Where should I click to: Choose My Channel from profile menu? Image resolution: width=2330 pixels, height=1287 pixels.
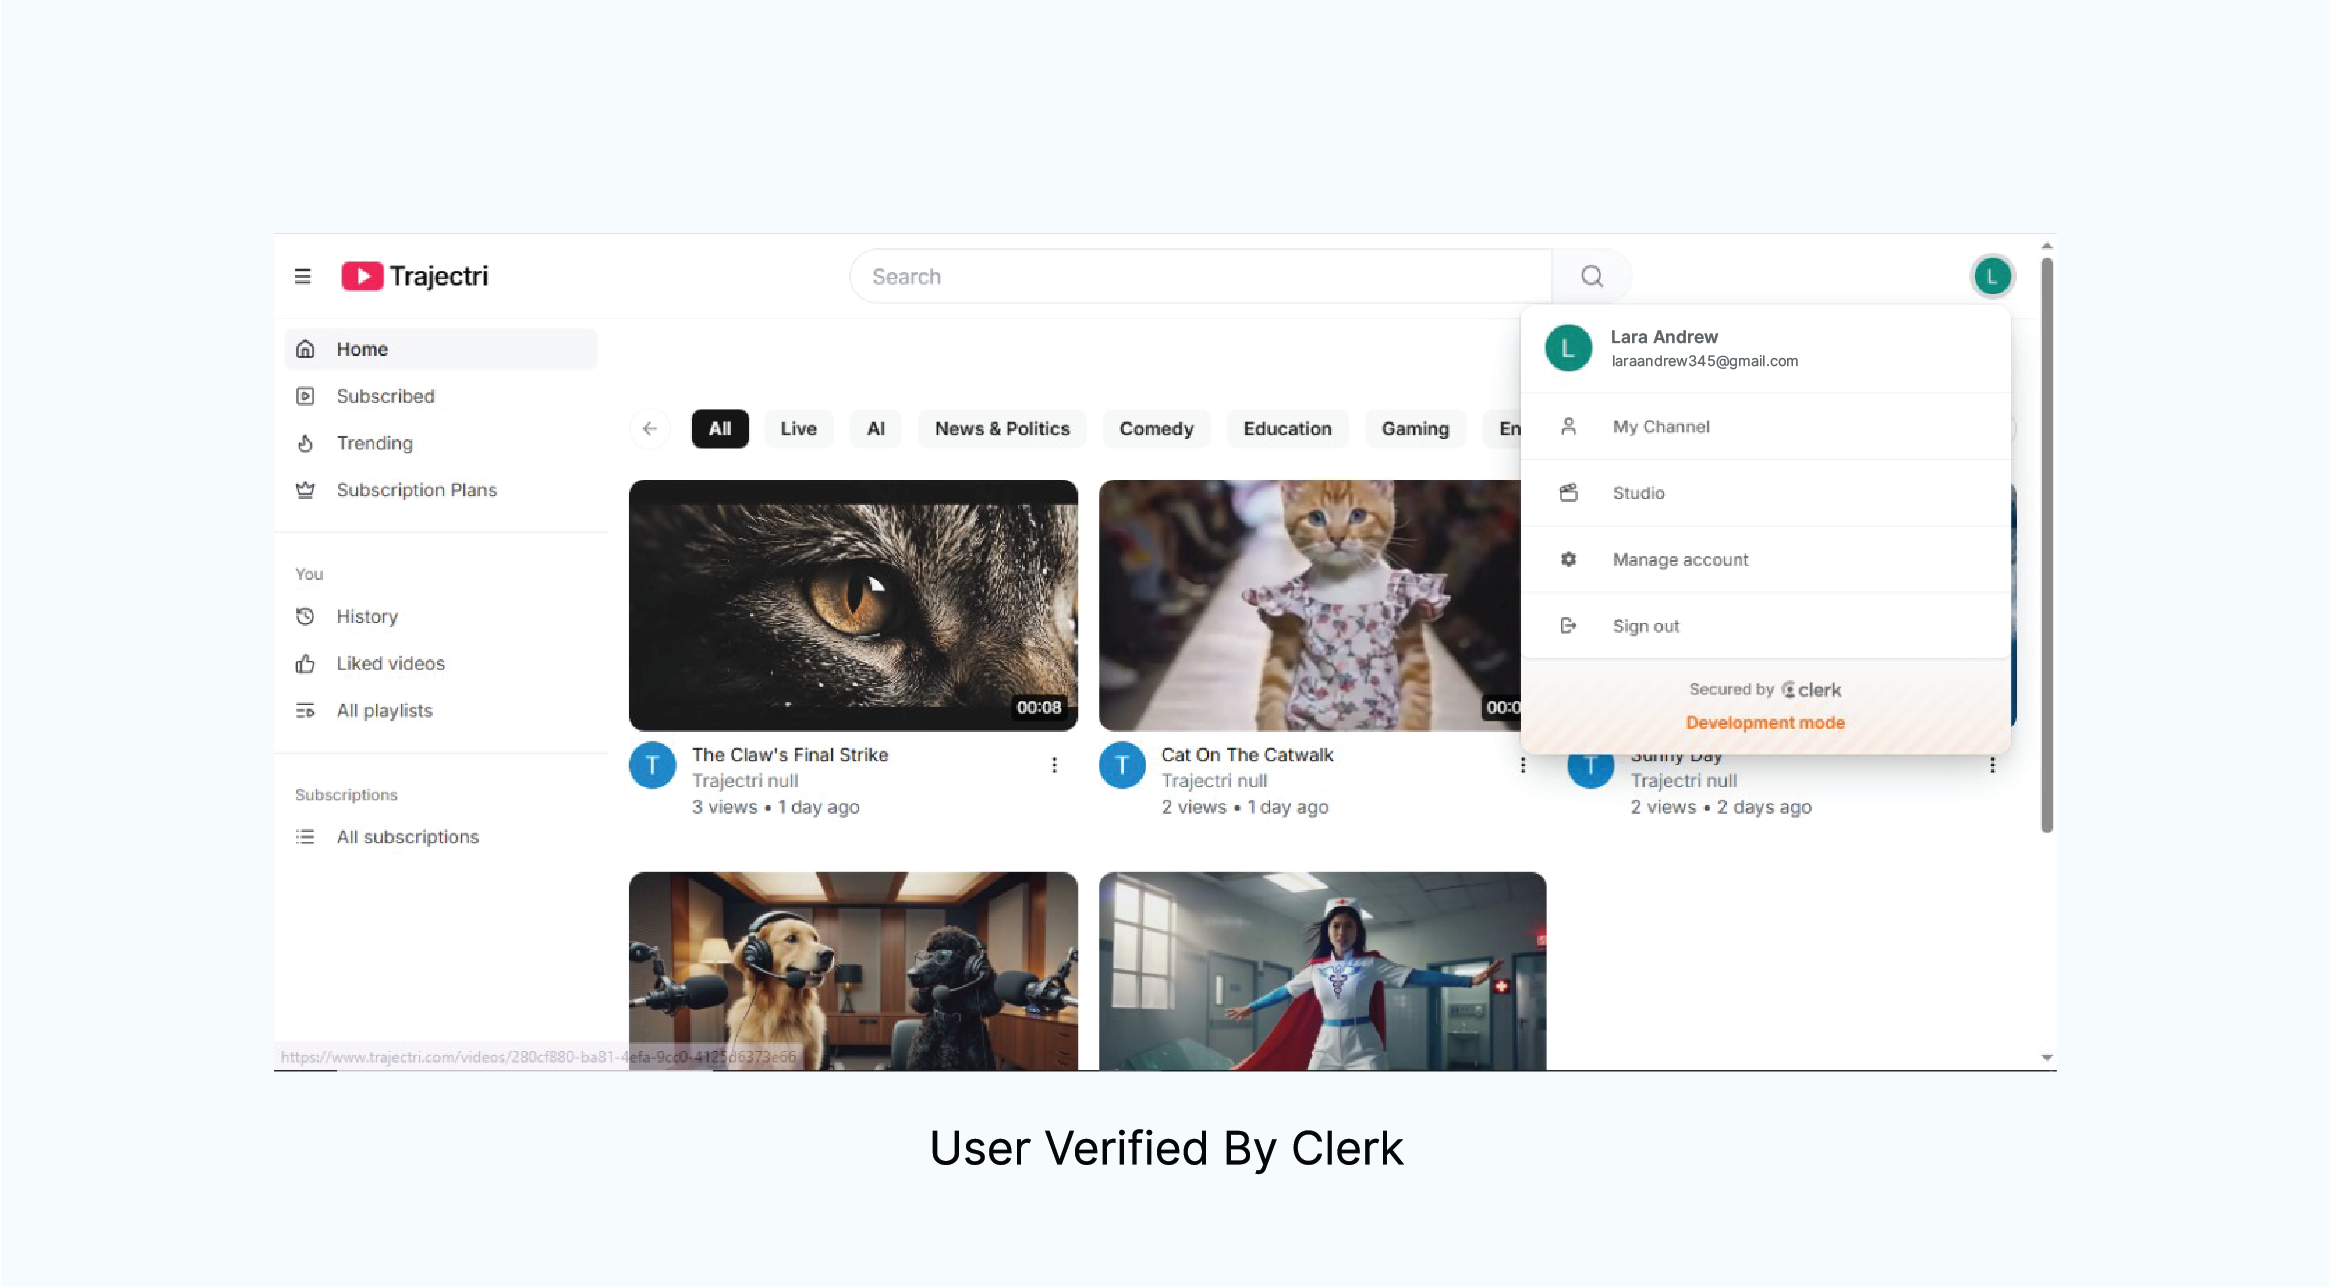[1660, 427]
